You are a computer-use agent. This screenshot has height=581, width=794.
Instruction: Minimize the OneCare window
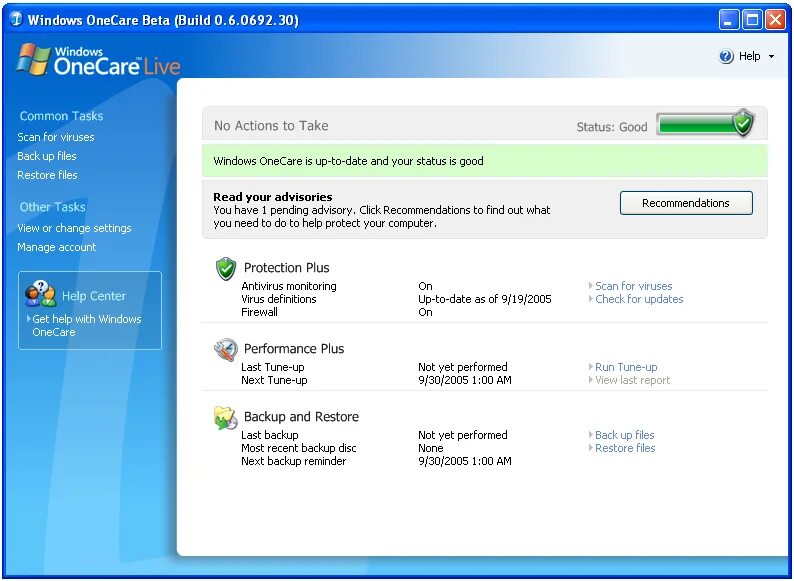pos(729,21)
